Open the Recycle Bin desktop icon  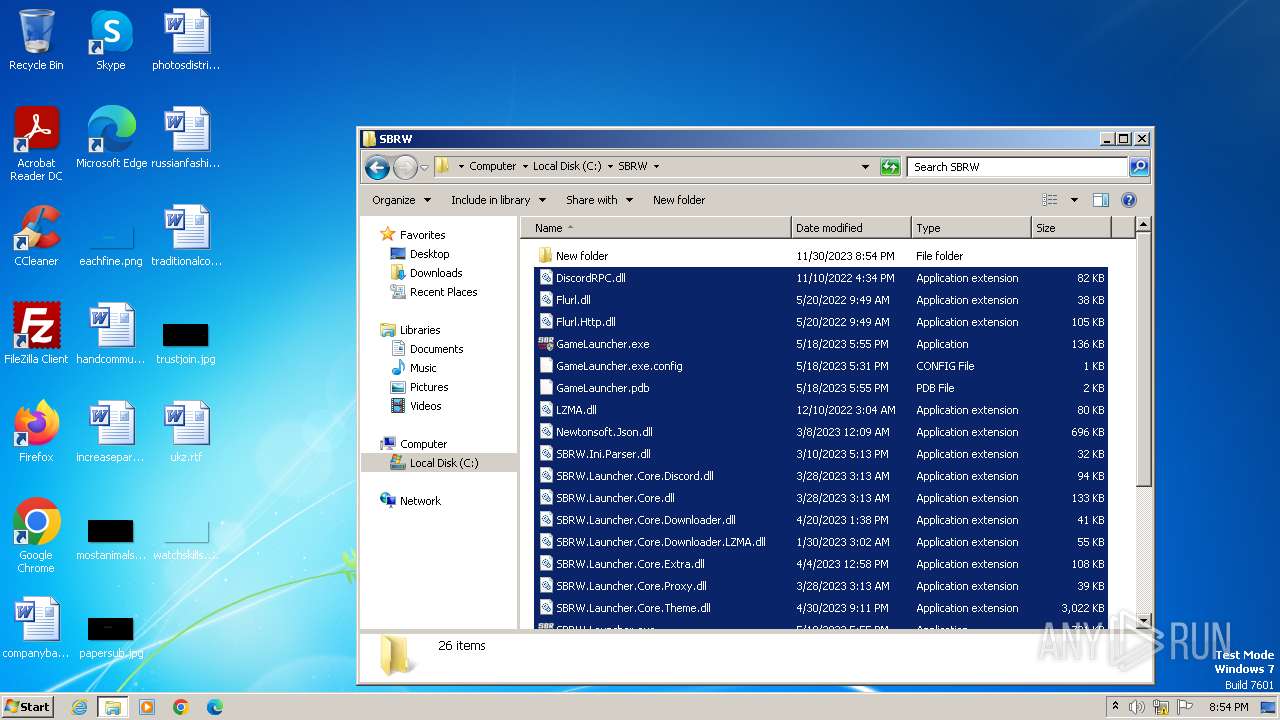pyautogui.click(x=36, y=41)
